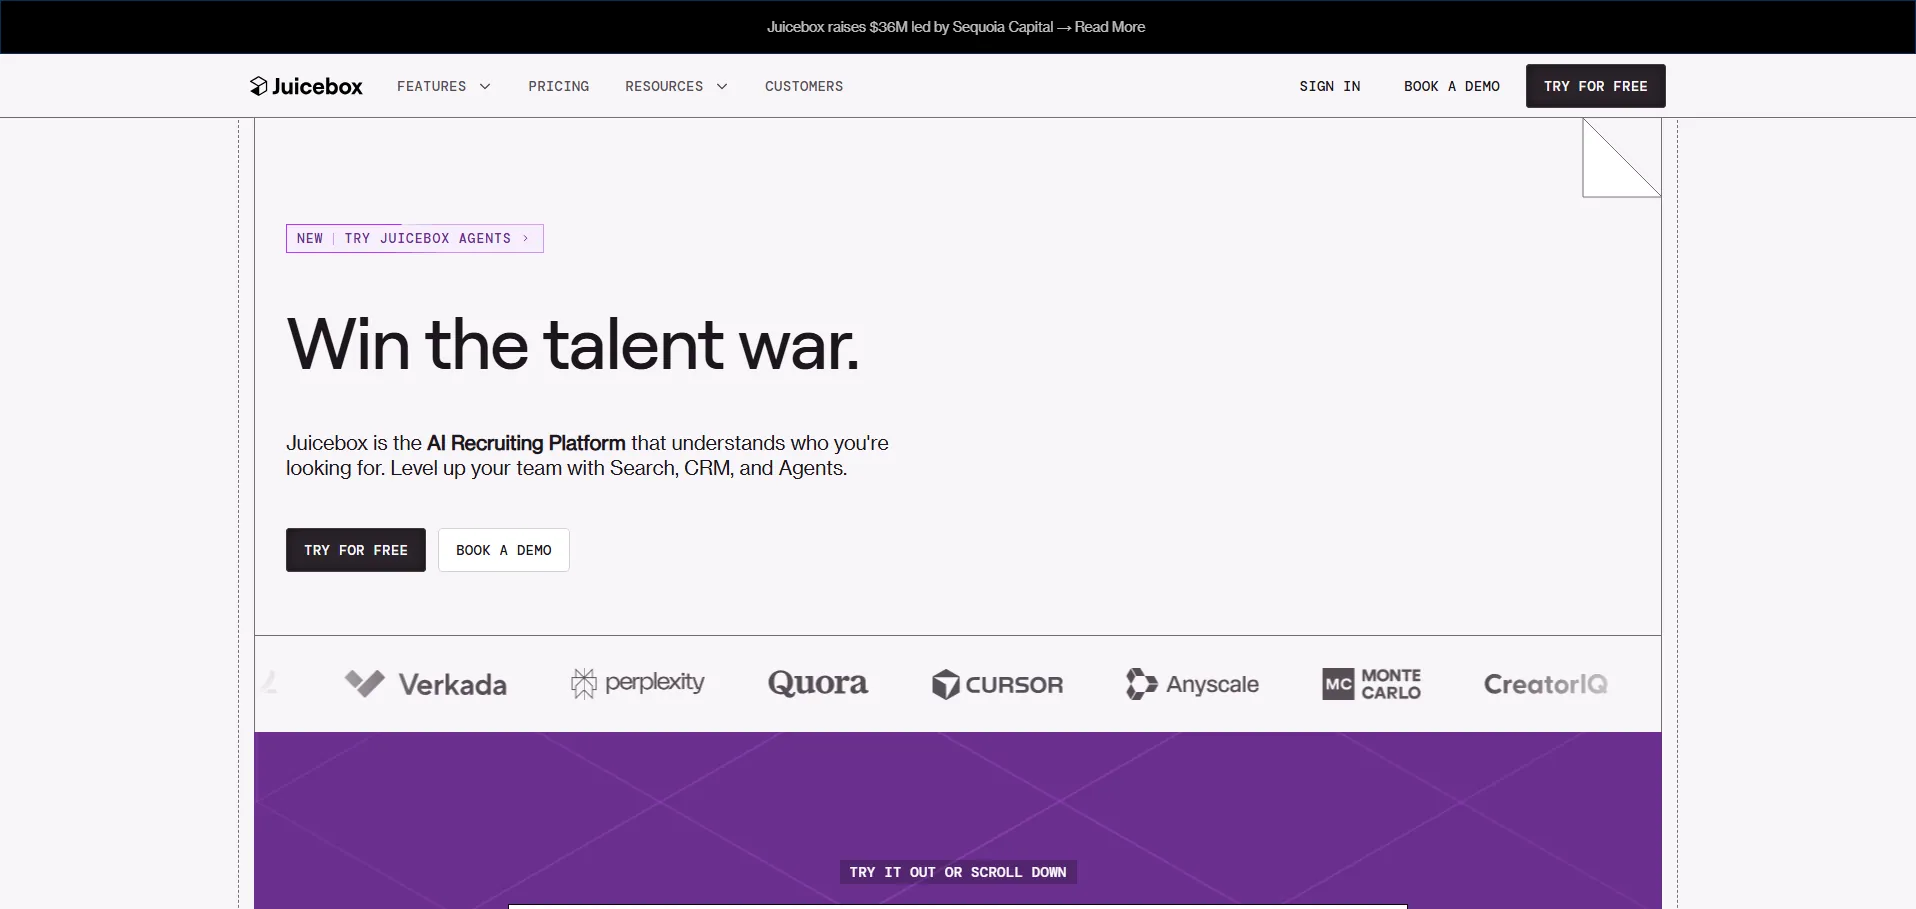
Task: Expand the Resources dropdown chevron
Action: coord(722,87)
